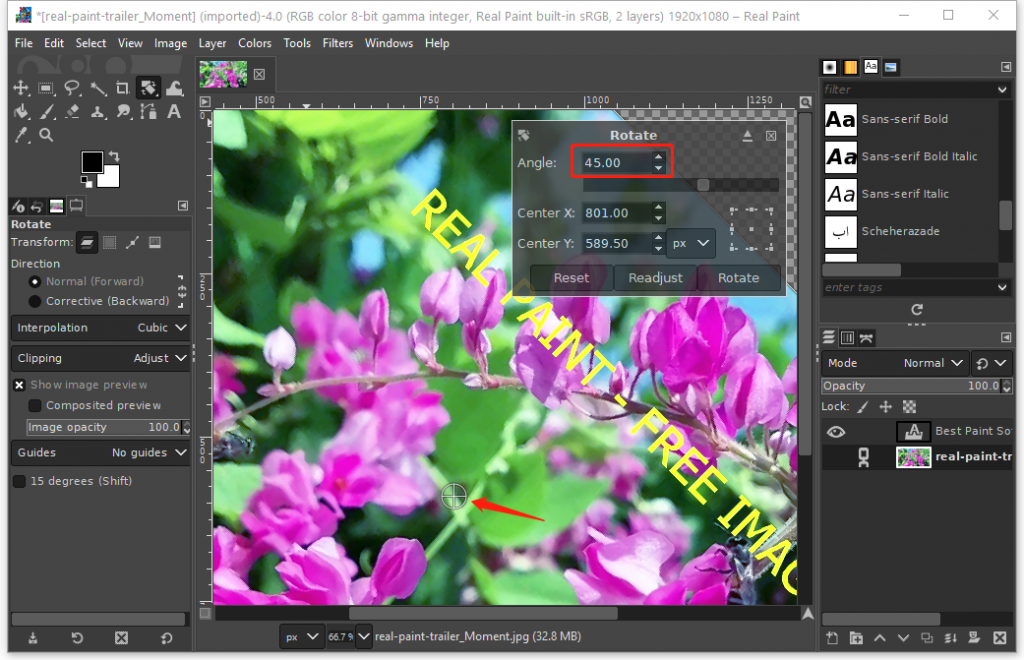This screenshot has width=1024, height=660.
Task: Pick the Paintbrush tool
Action: click(47, 112)
